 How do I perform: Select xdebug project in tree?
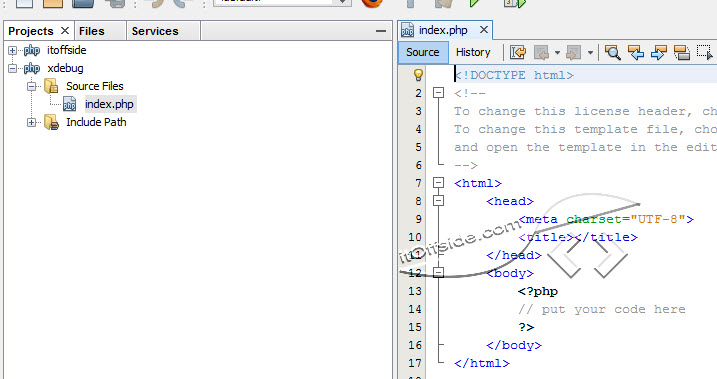[x=65, y=68]
